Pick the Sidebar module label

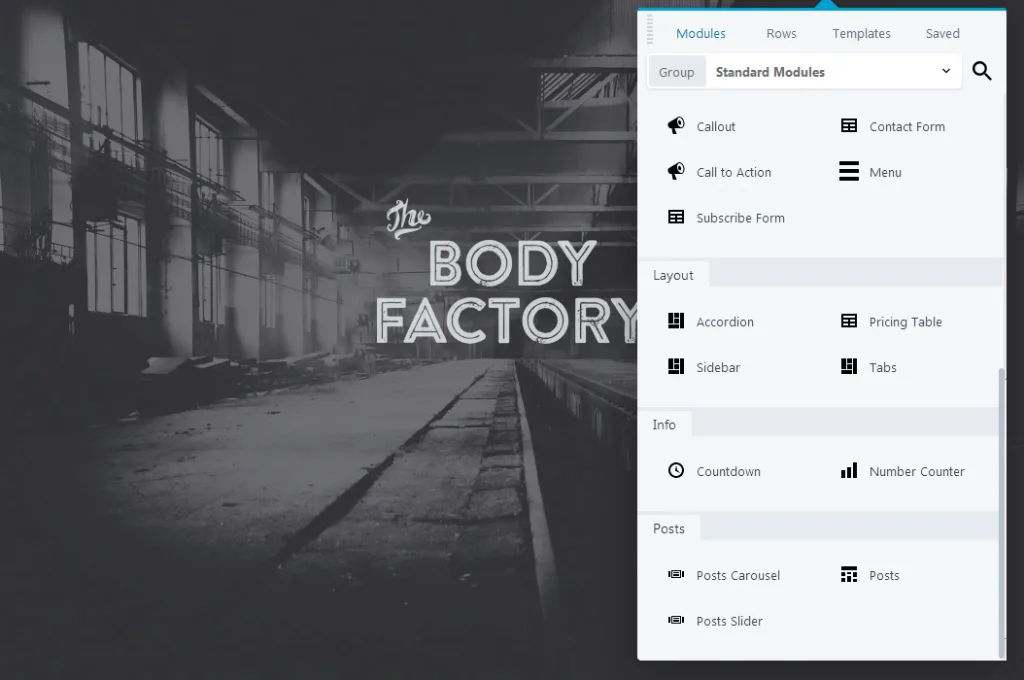[x=718, y=368]
